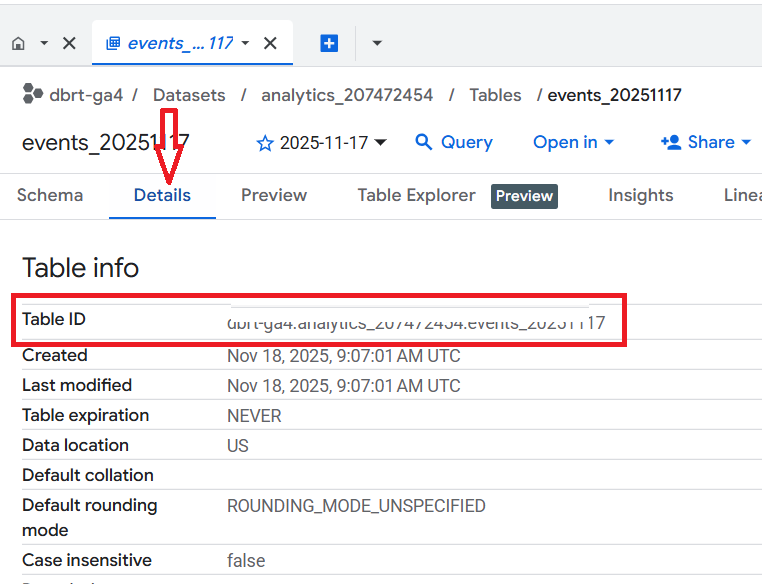This screenshot has height=584, width=762.
Task: Click the Query magnifier icon
Action: pos(423,142)
